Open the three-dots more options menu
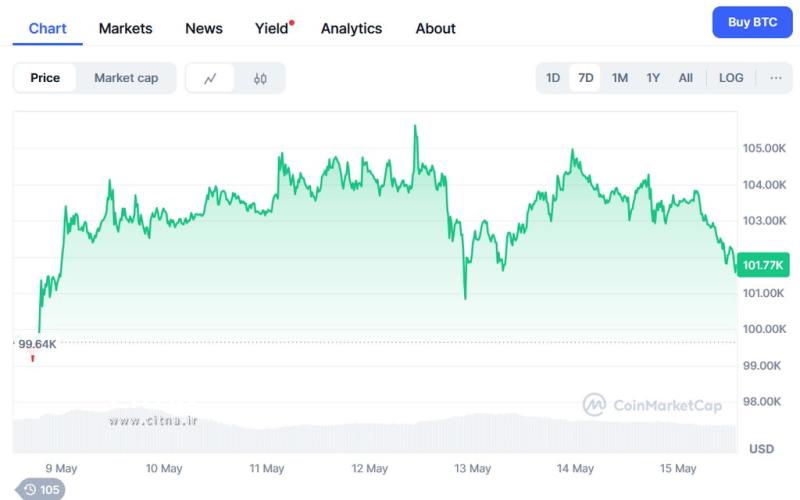Image resolution: width=800 pixels, height=500 pixels. click(x=775, y=78)
